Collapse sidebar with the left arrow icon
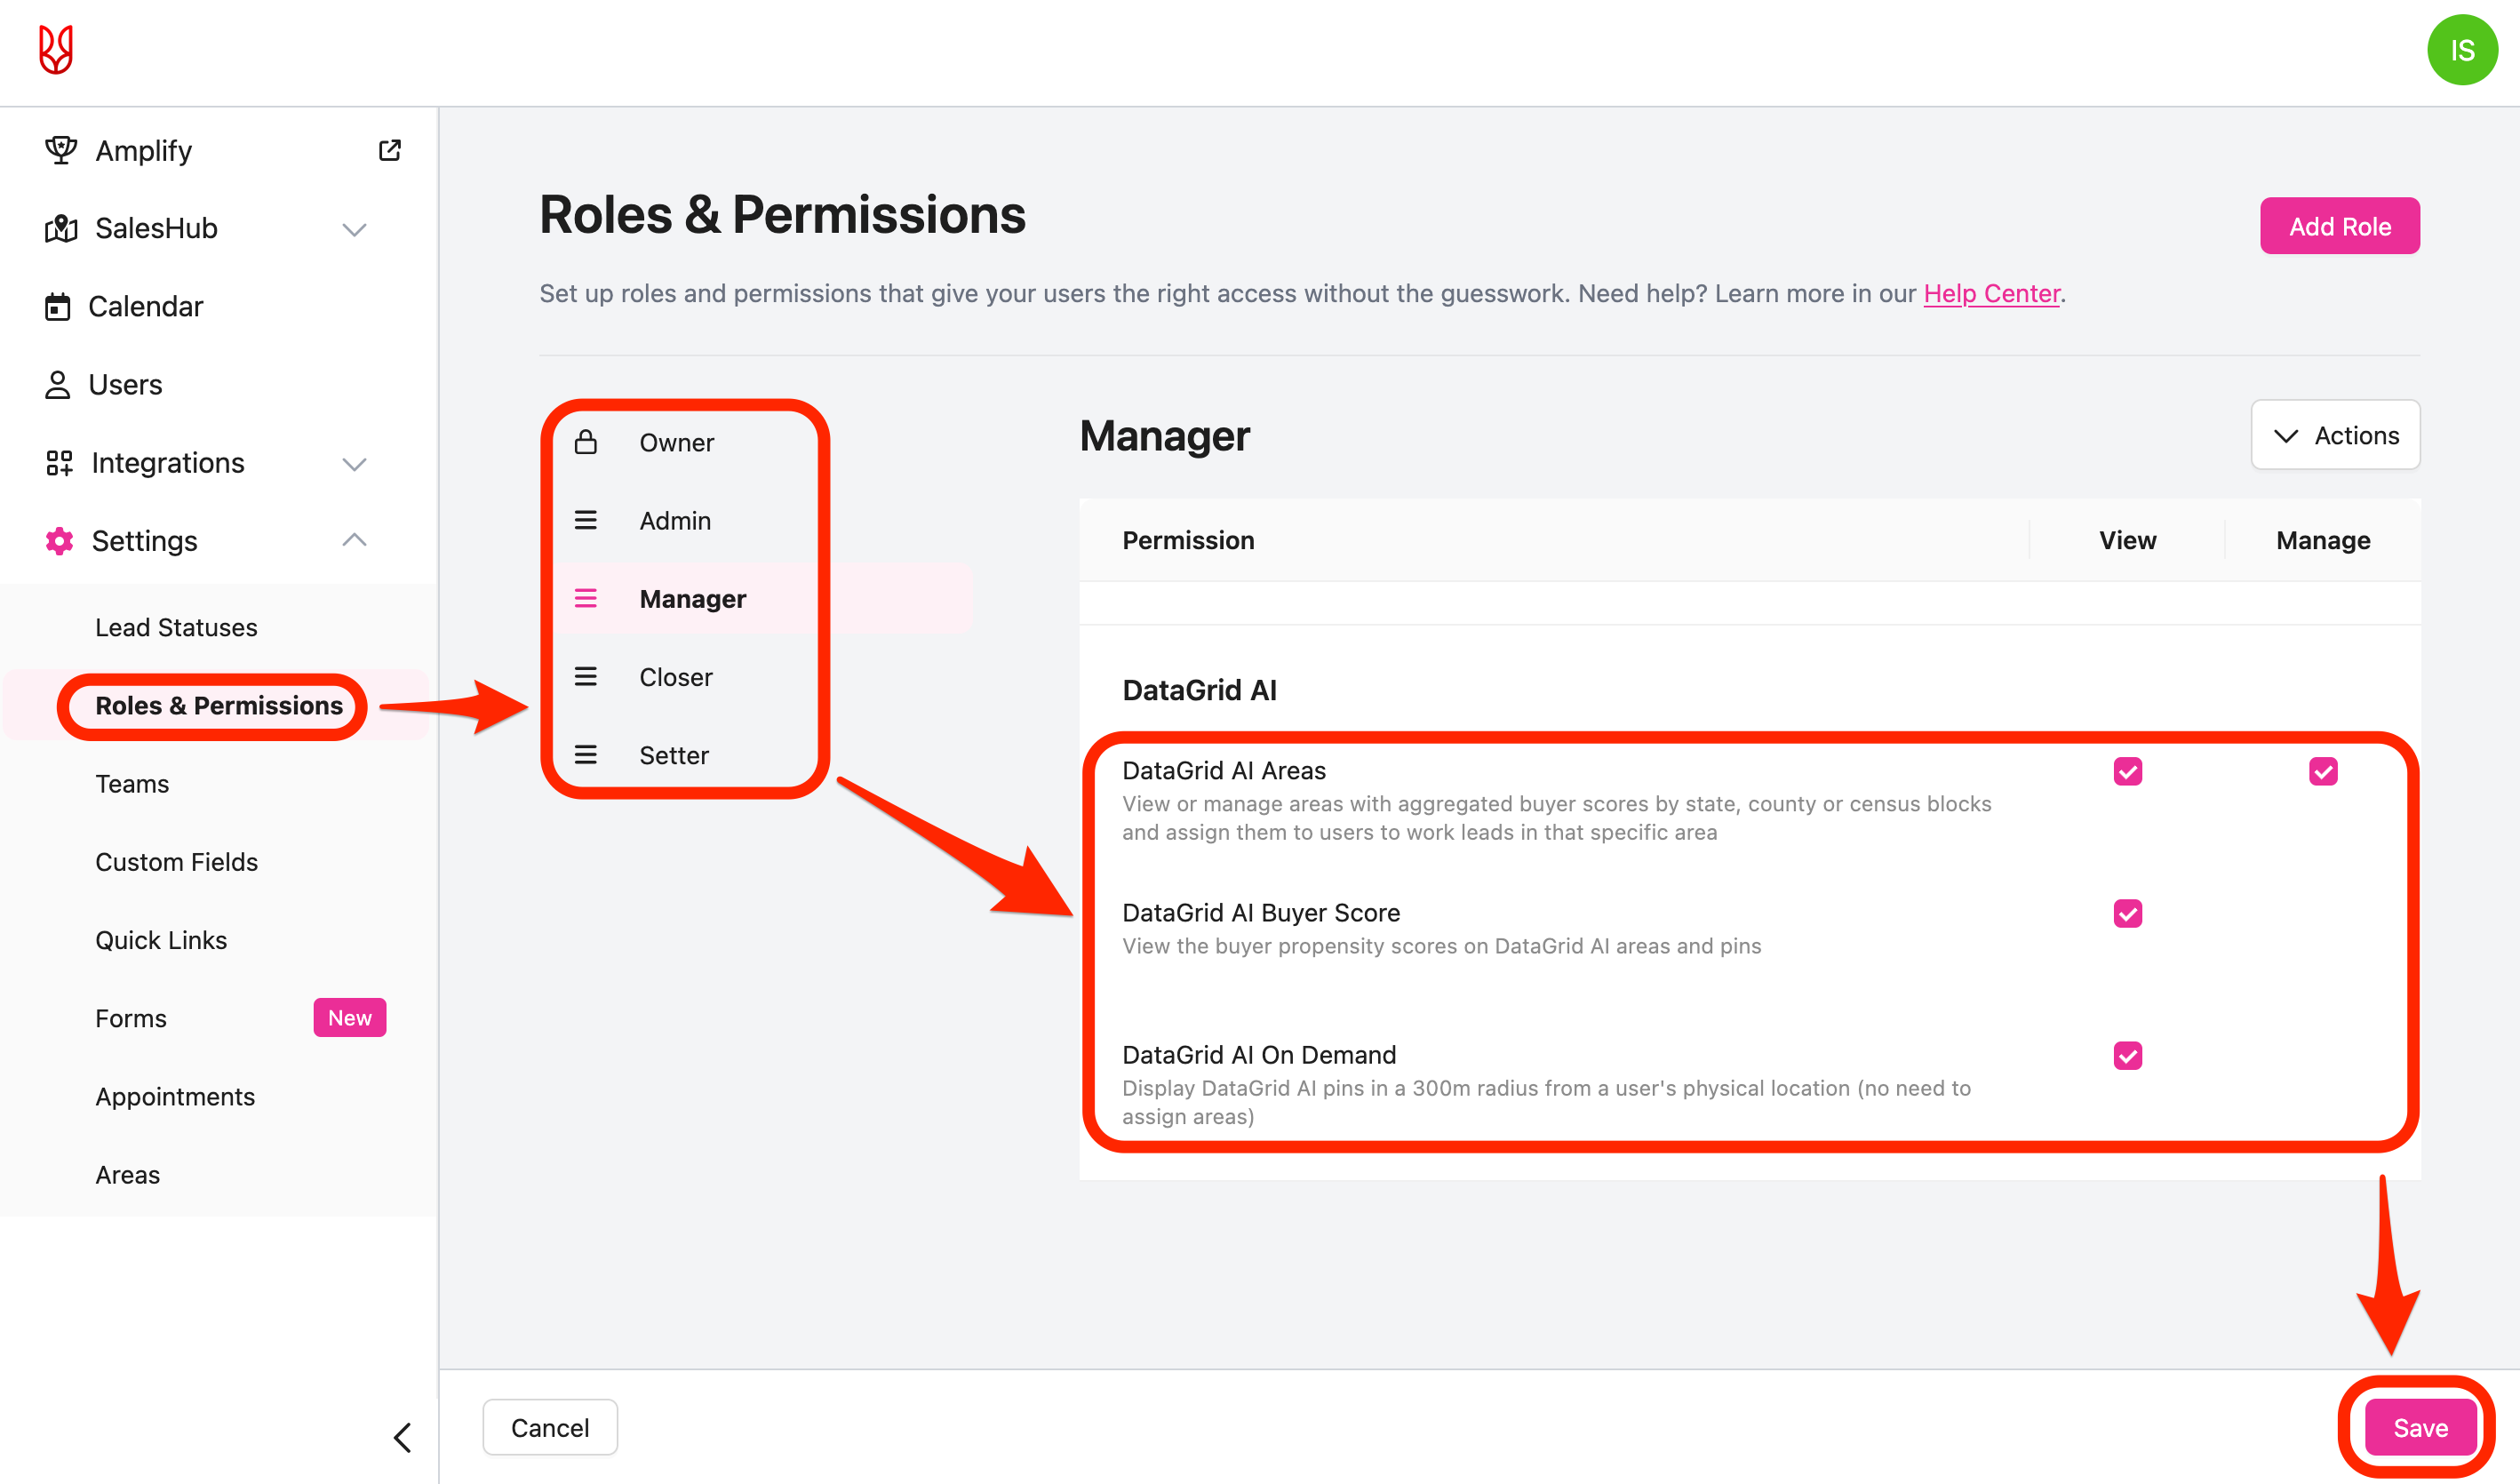 click(402, 1438)
